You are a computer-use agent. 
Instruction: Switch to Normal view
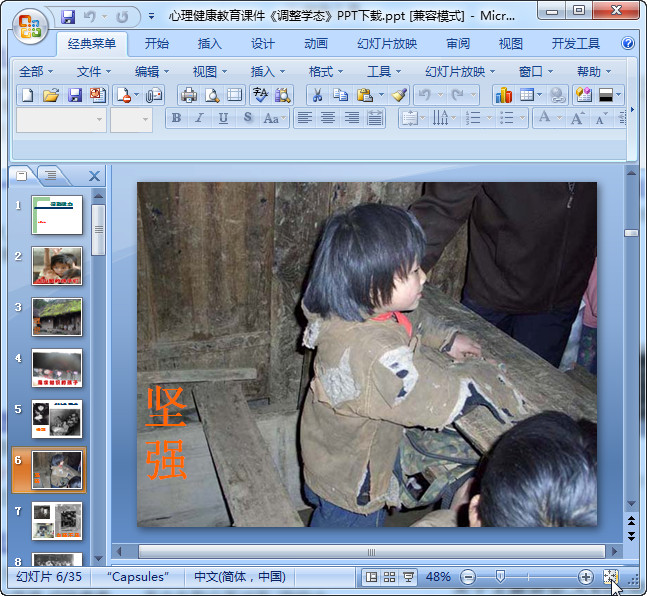371,577
